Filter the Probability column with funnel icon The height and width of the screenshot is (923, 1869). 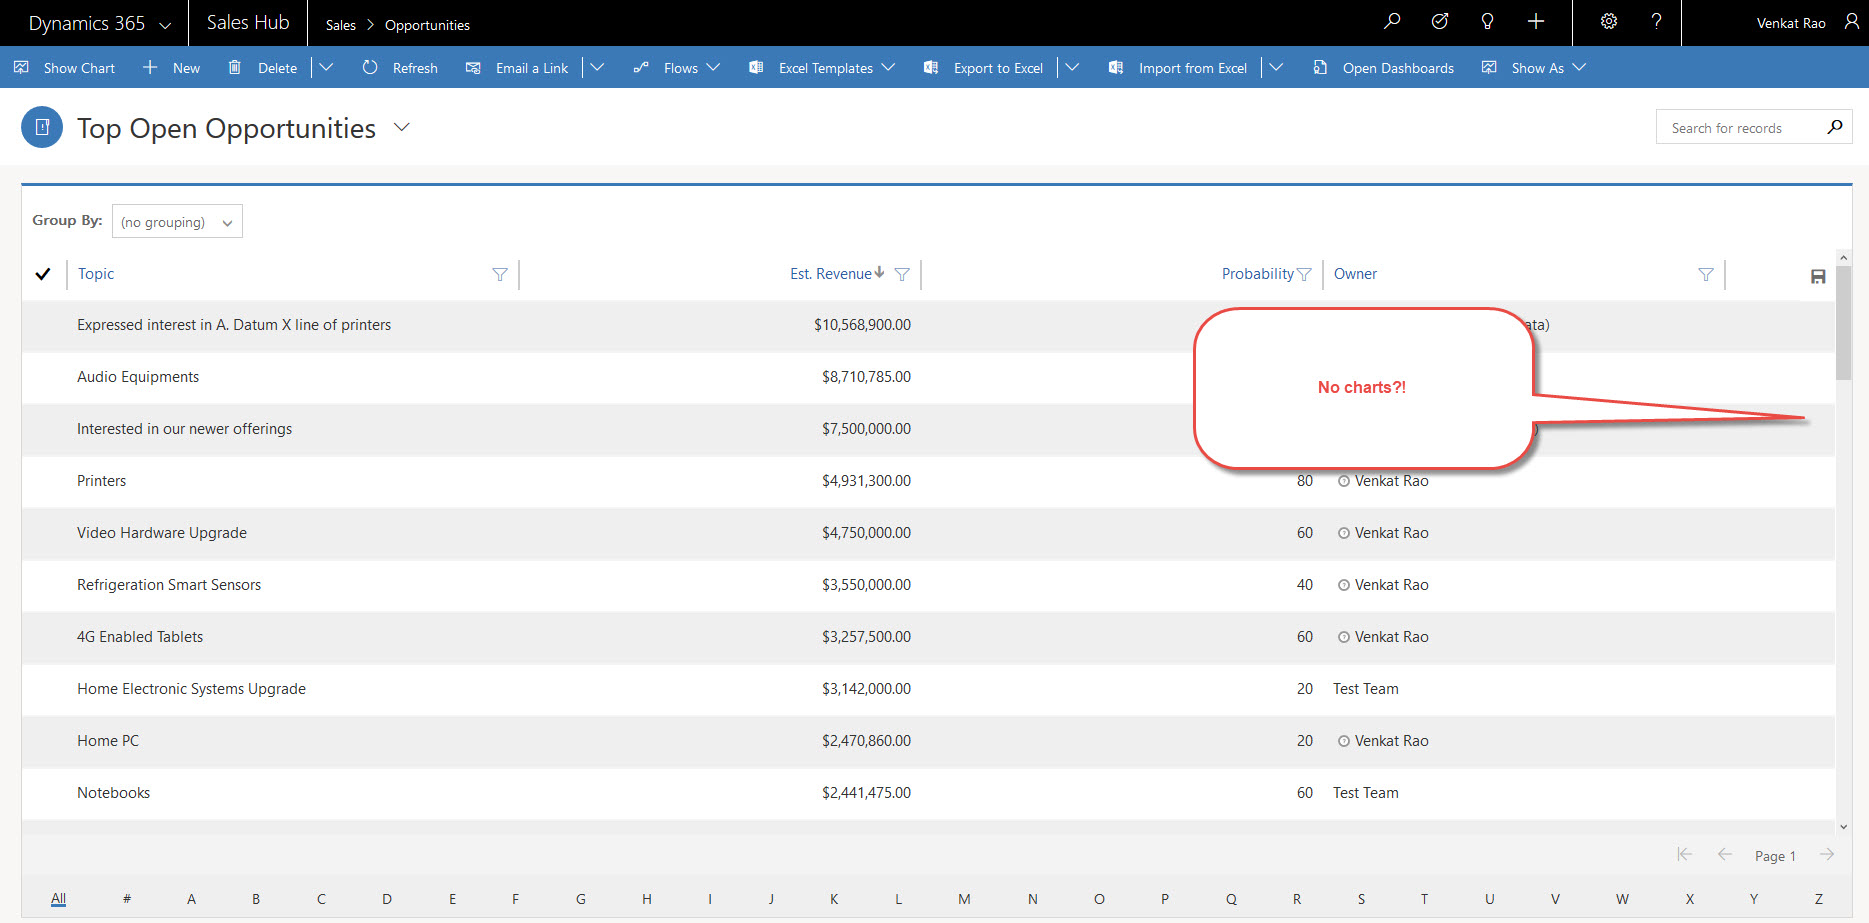(x=1304, y=275)
